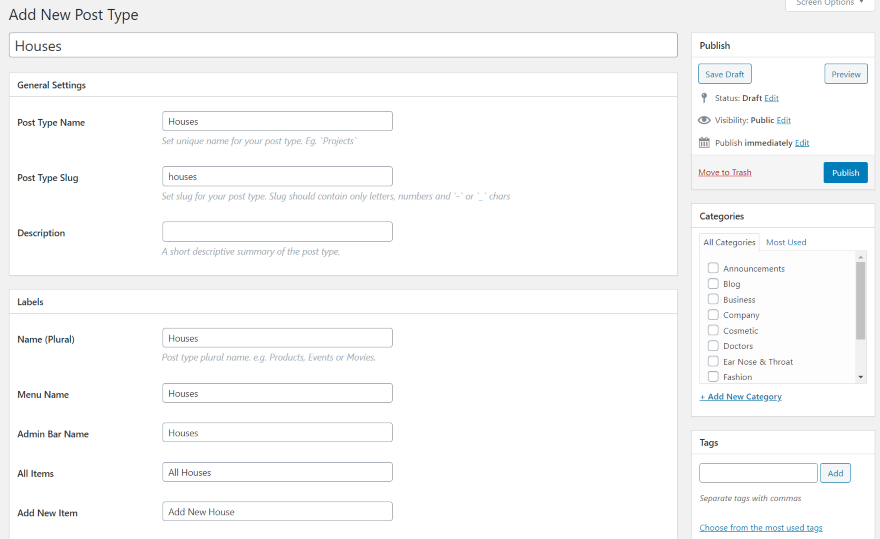Click the status pin icon
Image resolution: width=880 pixels, height=539 pixels.
pyautogui.click(x=704, y=98)
